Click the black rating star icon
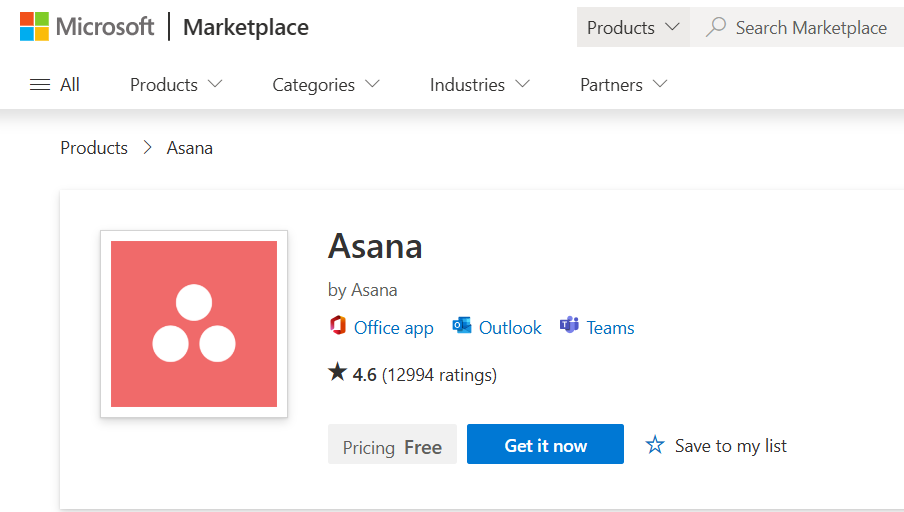Image resolution: width=904 pixels, height=512 pixels. [x=338, y=372]
